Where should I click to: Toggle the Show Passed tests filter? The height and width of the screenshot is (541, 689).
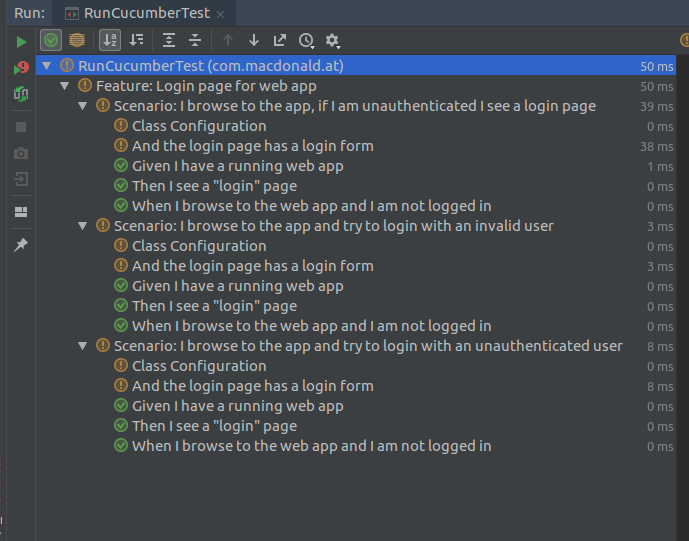pos(50,41)
